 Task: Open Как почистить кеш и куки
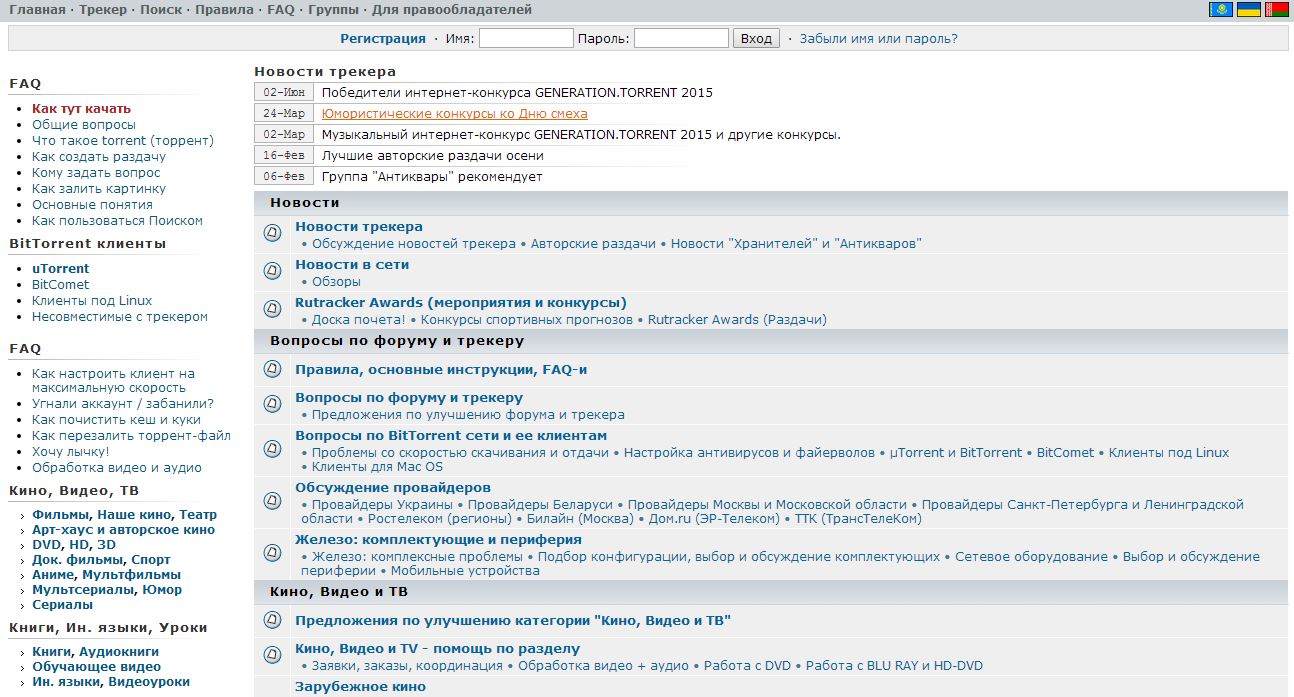[x=116, y=419]
